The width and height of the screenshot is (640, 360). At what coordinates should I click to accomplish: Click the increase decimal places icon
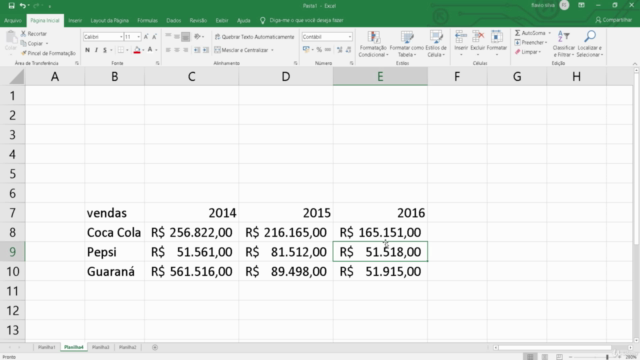(x=340, y=50)
